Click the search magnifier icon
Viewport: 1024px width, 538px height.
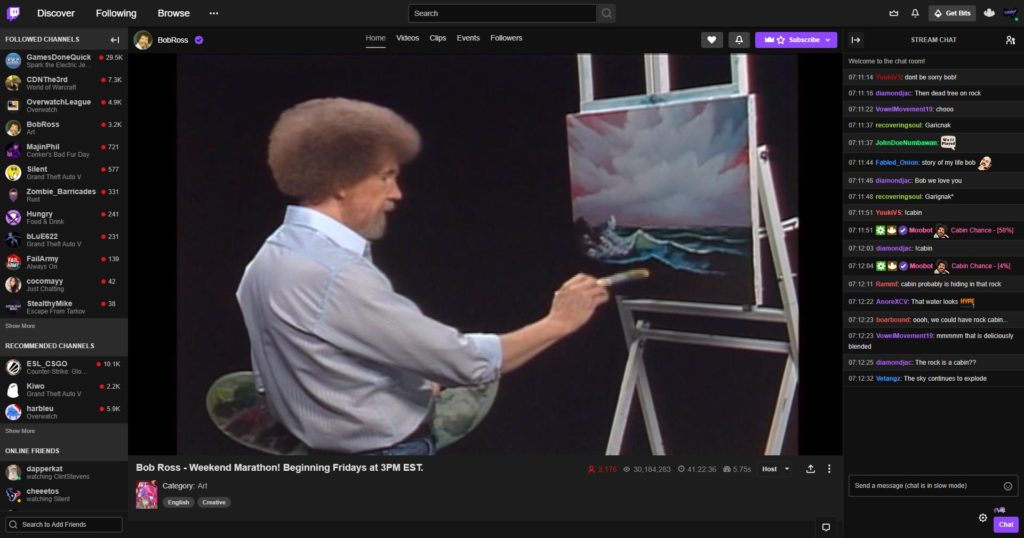coord(607,13)
